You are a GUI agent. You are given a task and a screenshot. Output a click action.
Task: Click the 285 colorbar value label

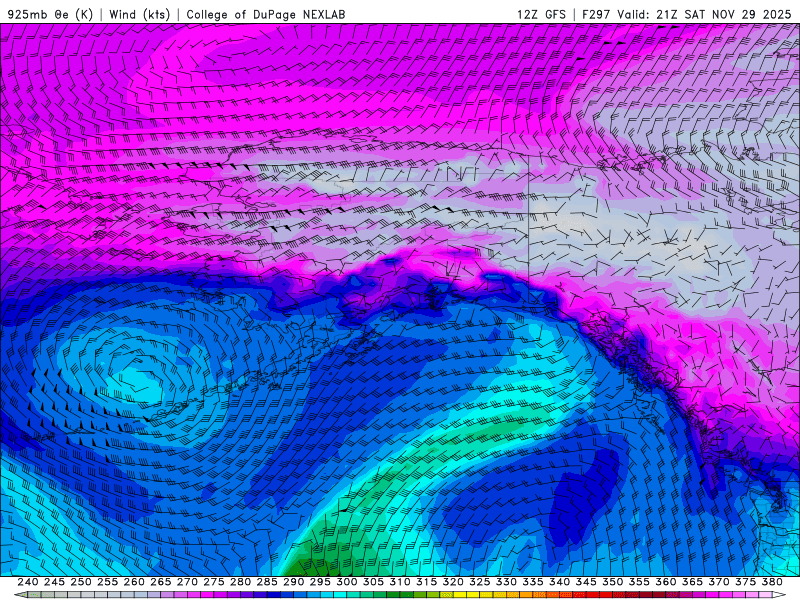[267, 582]
